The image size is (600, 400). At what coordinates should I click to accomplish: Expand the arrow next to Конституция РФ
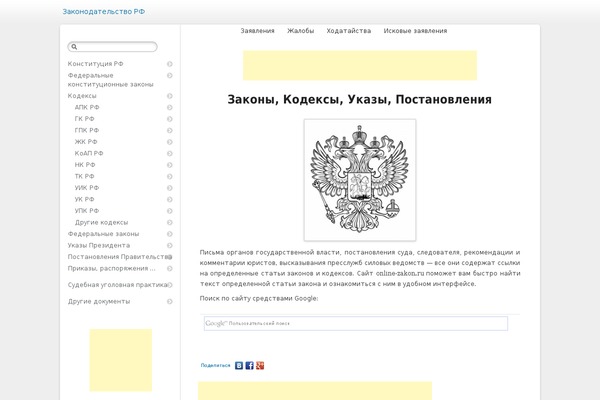click(170, 64)
